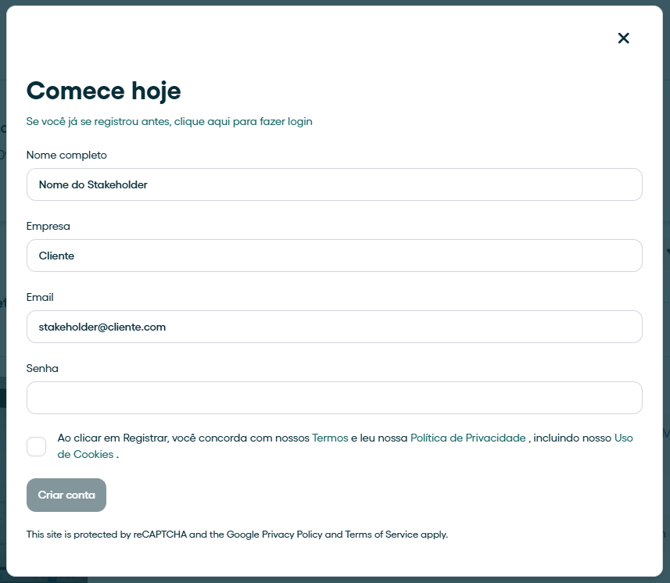Click the Email field label

(40, 297)
